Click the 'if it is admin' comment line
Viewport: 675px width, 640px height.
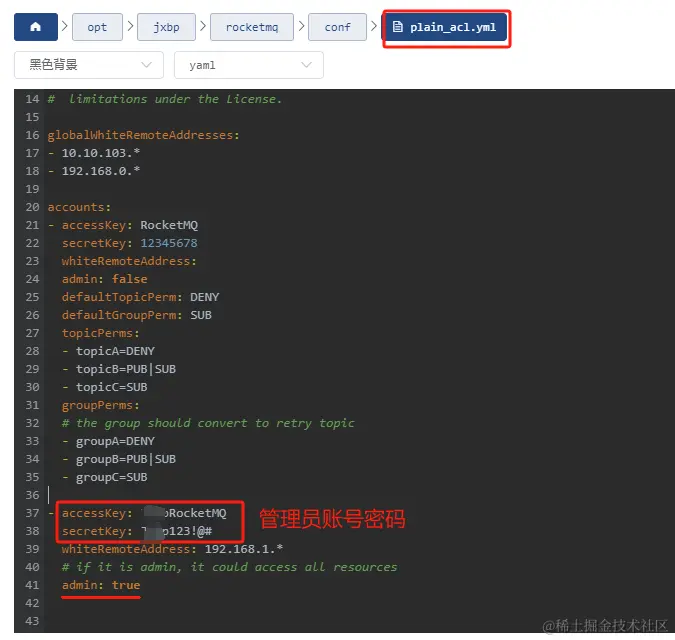point(229,567)
